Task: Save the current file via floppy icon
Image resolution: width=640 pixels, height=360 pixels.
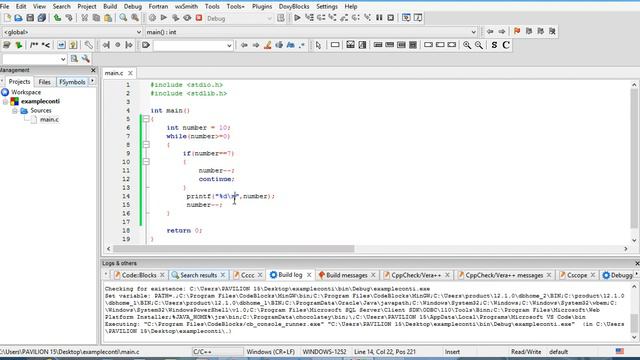Action: pyautogui.click(x=30, y=18)
